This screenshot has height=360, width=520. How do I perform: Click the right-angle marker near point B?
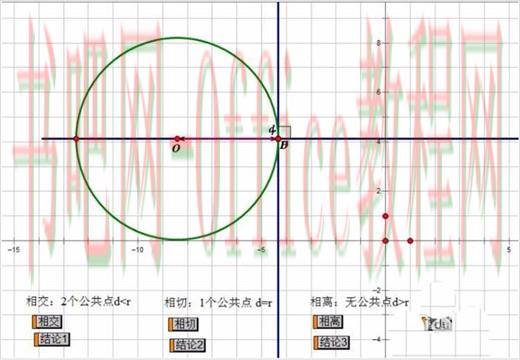click(x=285, y=132)
